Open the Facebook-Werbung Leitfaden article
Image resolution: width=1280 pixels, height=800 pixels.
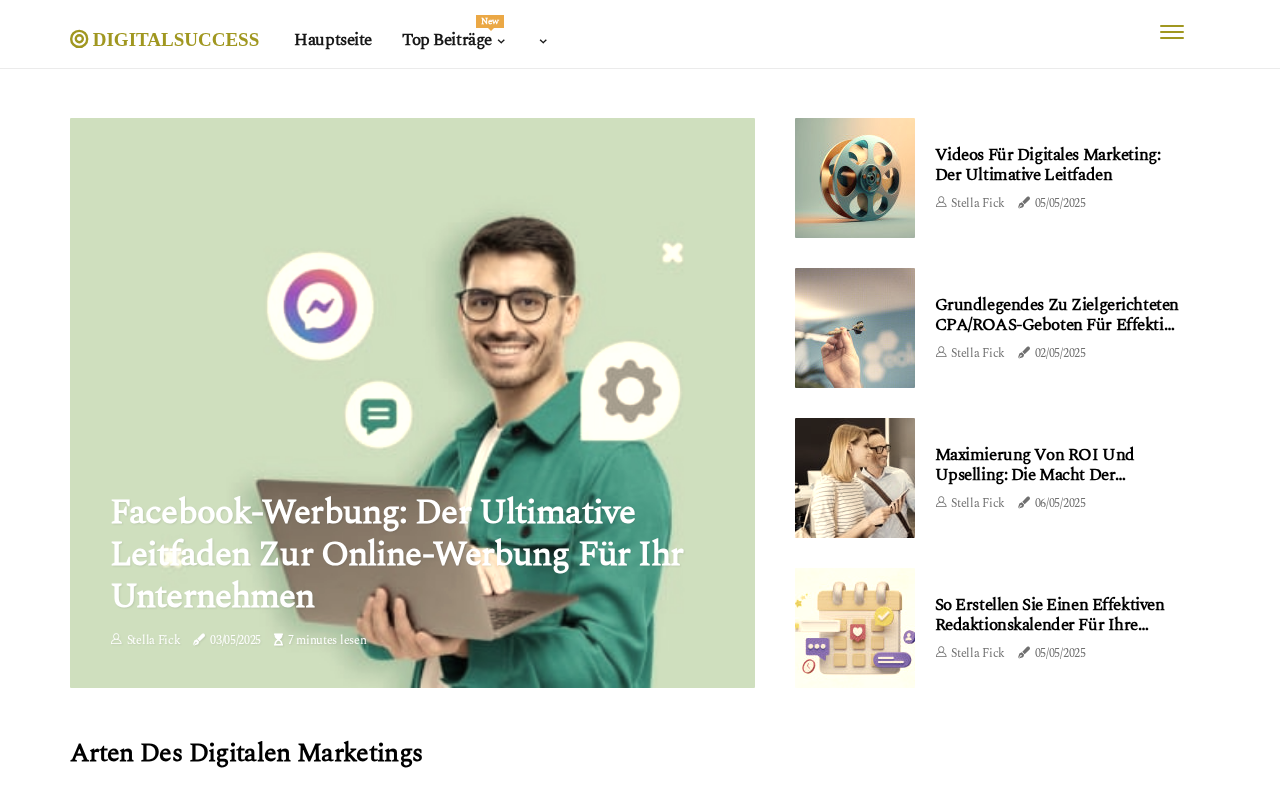tap(397, 554)
